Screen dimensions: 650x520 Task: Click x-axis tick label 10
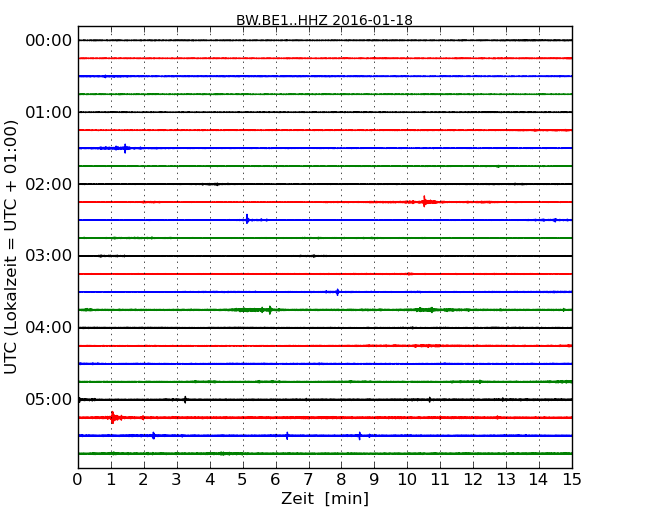tap(407, 480)
